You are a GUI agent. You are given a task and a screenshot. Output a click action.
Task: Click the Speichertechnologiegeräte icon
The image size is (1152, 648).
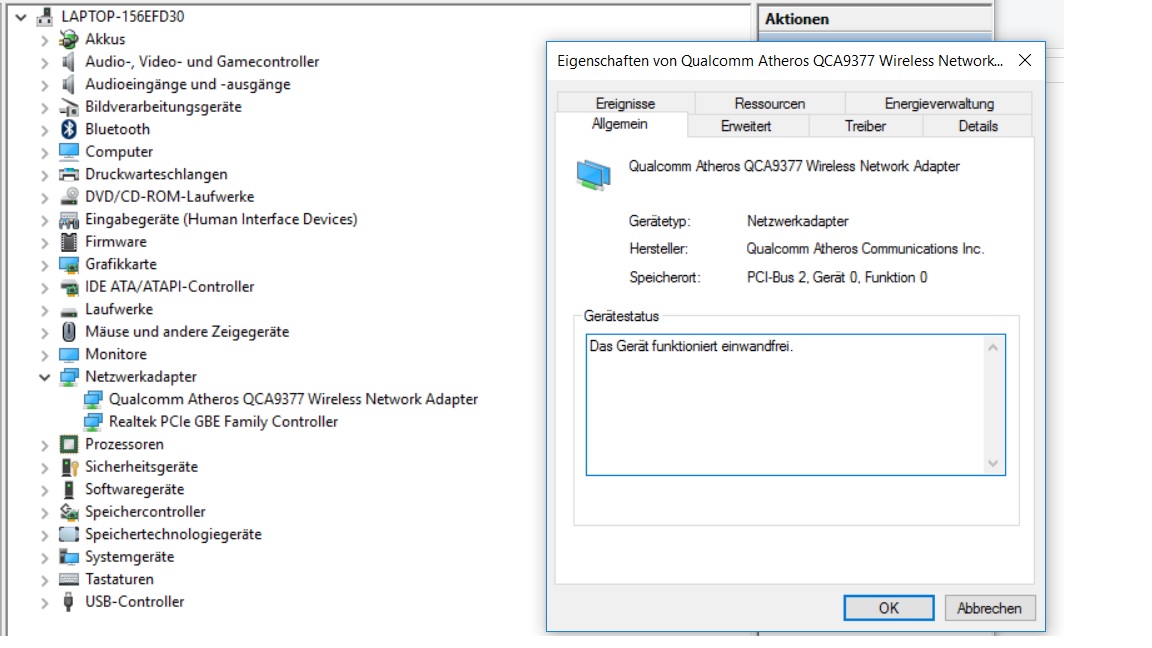pyautogui.click(x=68, y=535)
